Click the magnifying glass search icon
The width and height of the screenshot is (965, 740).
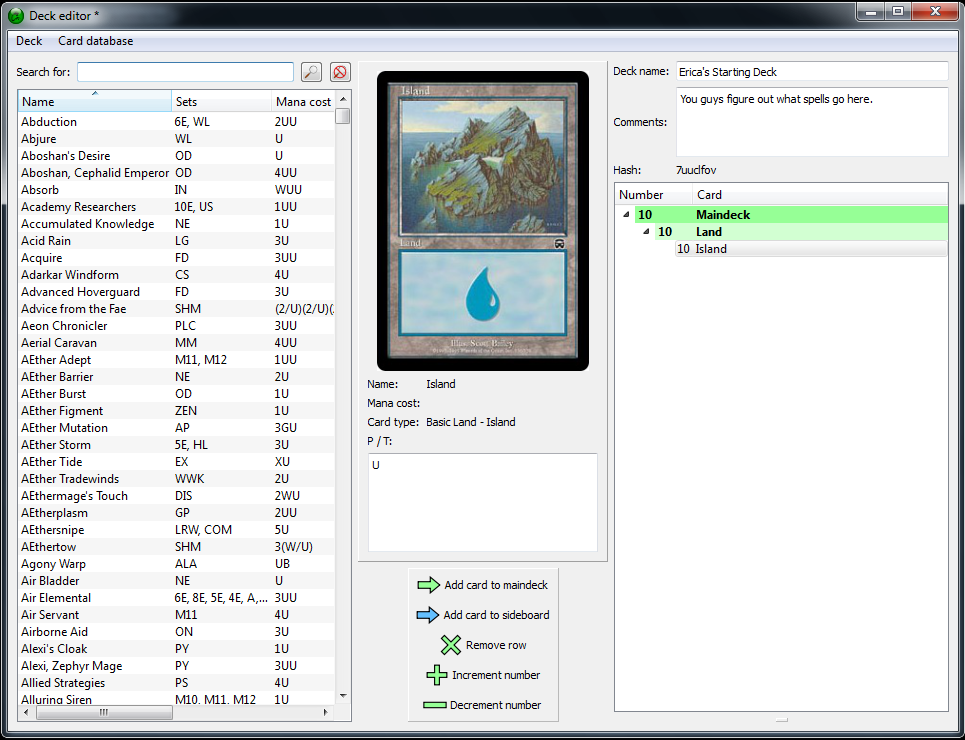coord(312,72)
